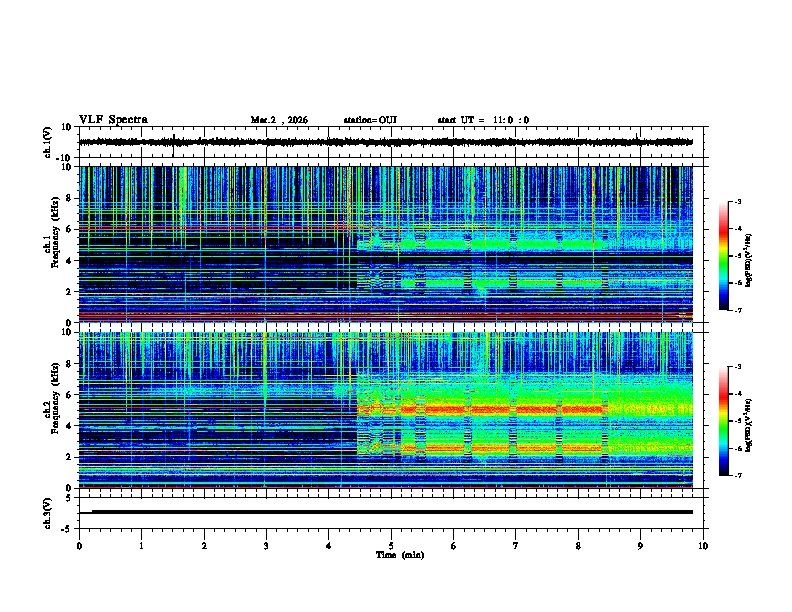Click the "4" tick on the time axis
This screenshot has height=612, width=792.
click(329, 546)
